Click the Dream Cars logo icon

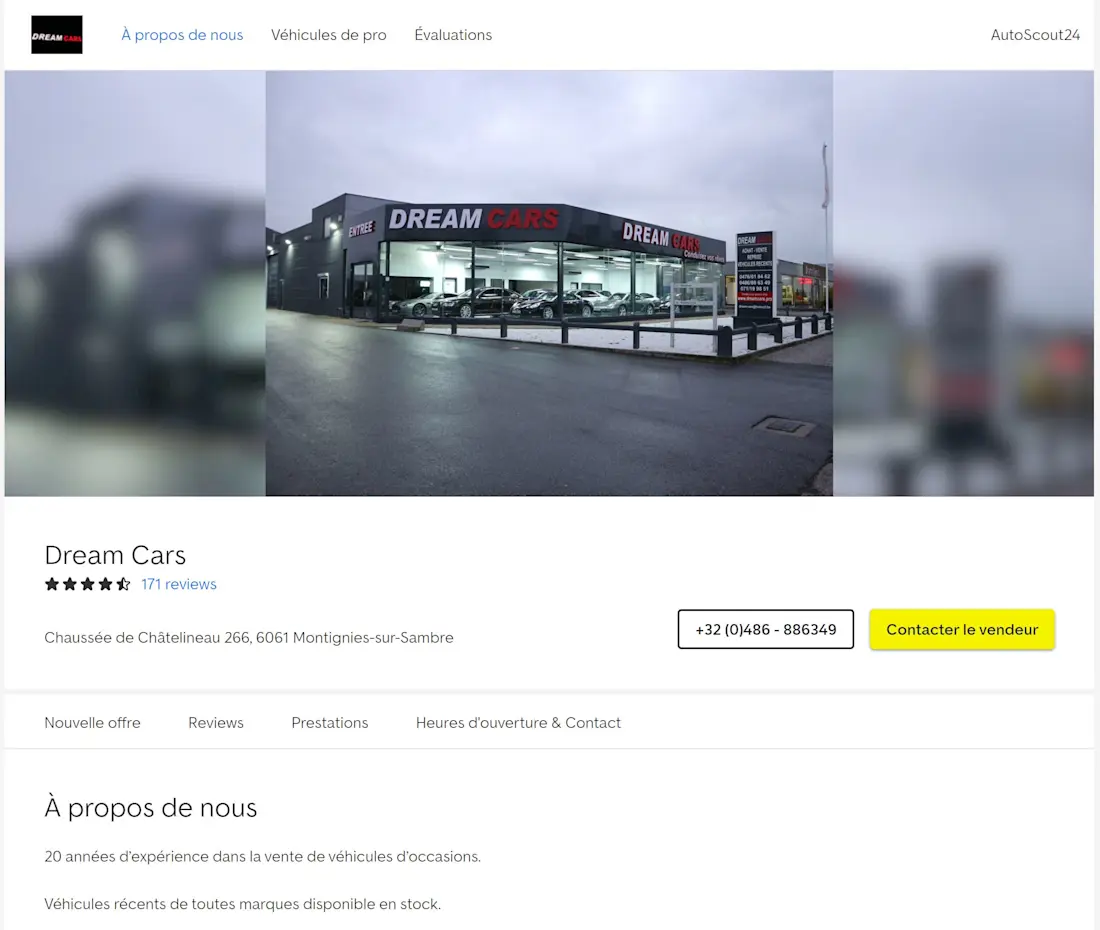[x=57, y=34]
